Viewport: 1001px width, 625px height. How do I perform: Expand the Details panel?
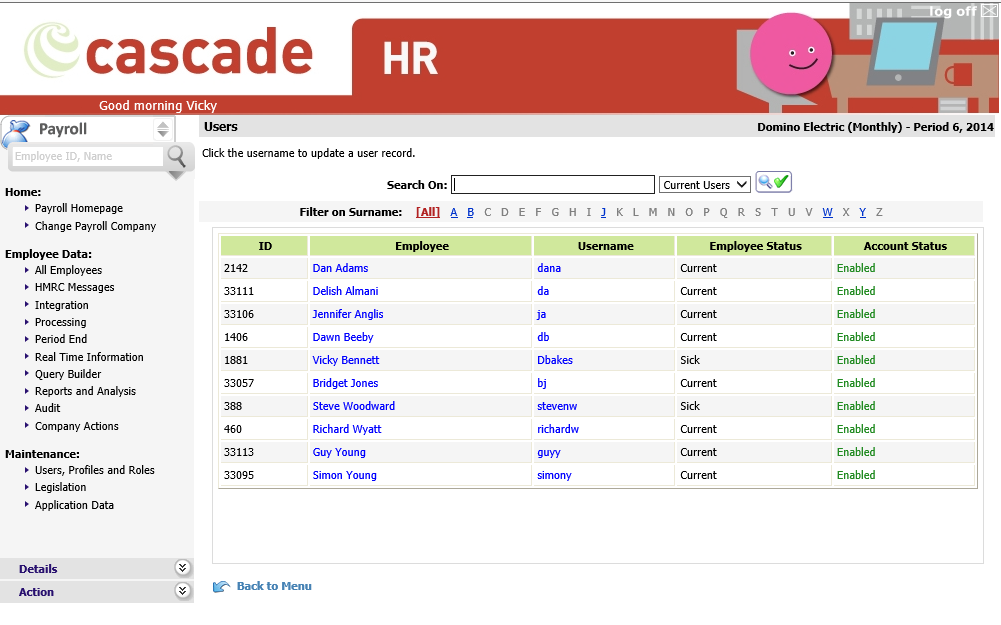(182, 568)
